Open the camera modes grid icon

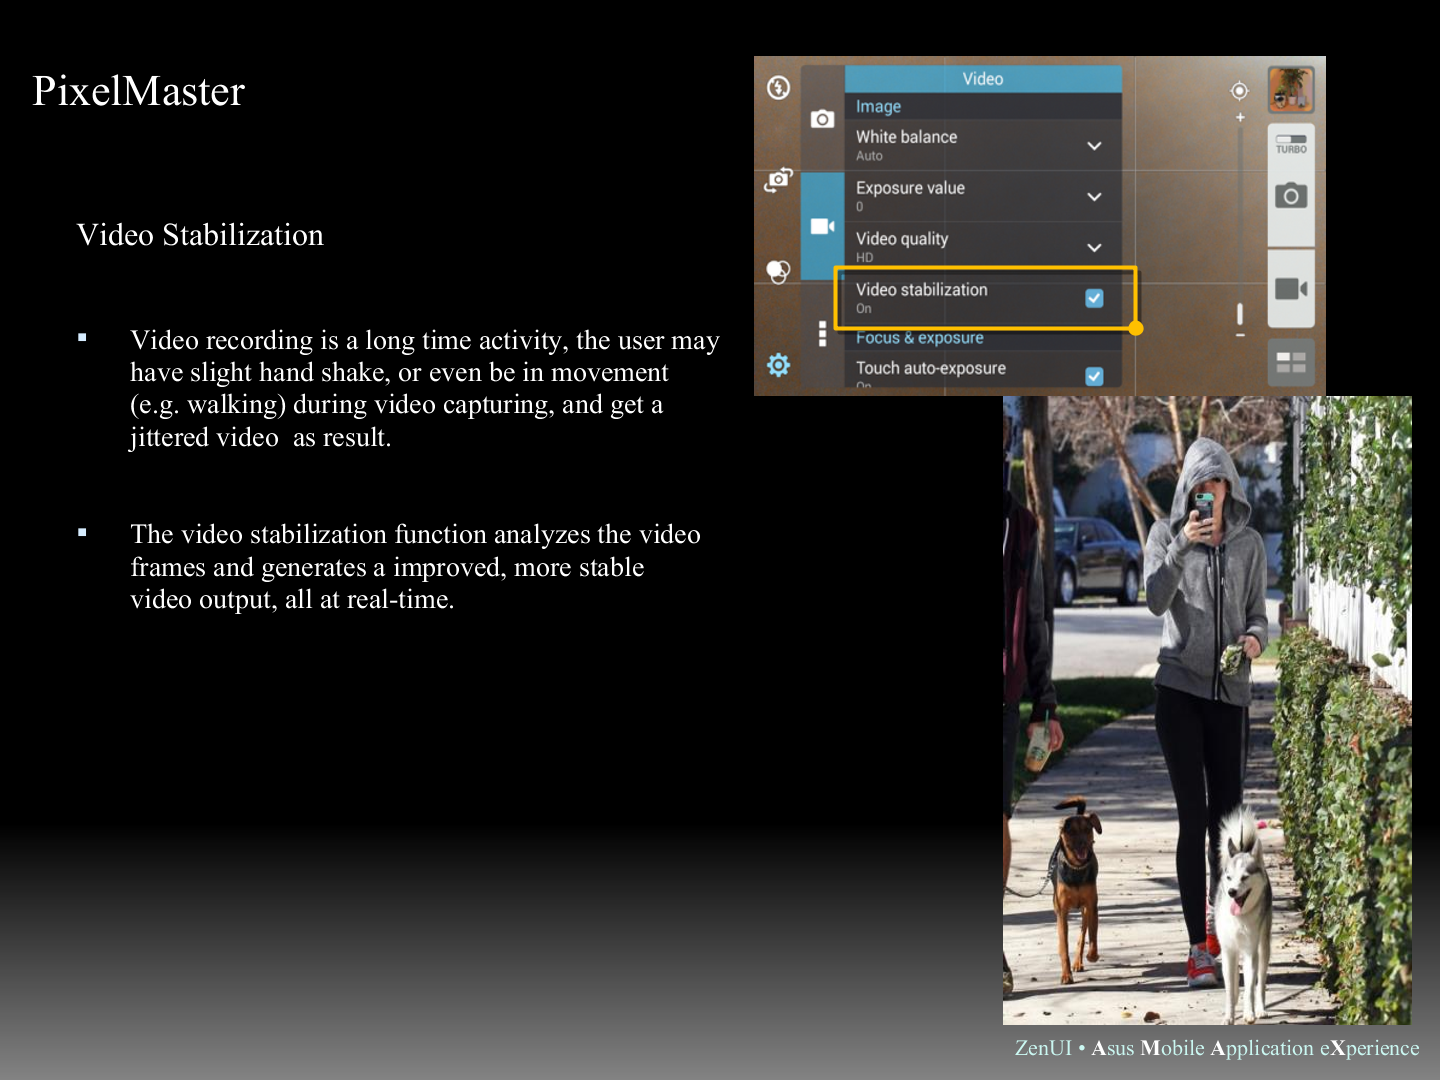pos(1290,362)
